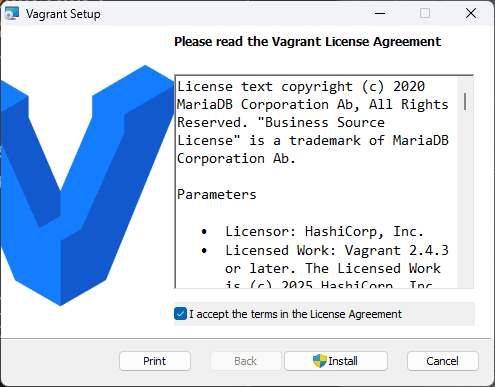This screenshot has height=387, width=495.
Task: Click the "Please read the Vagrant License Agreement" heading
Action: (x=308, y=42)
